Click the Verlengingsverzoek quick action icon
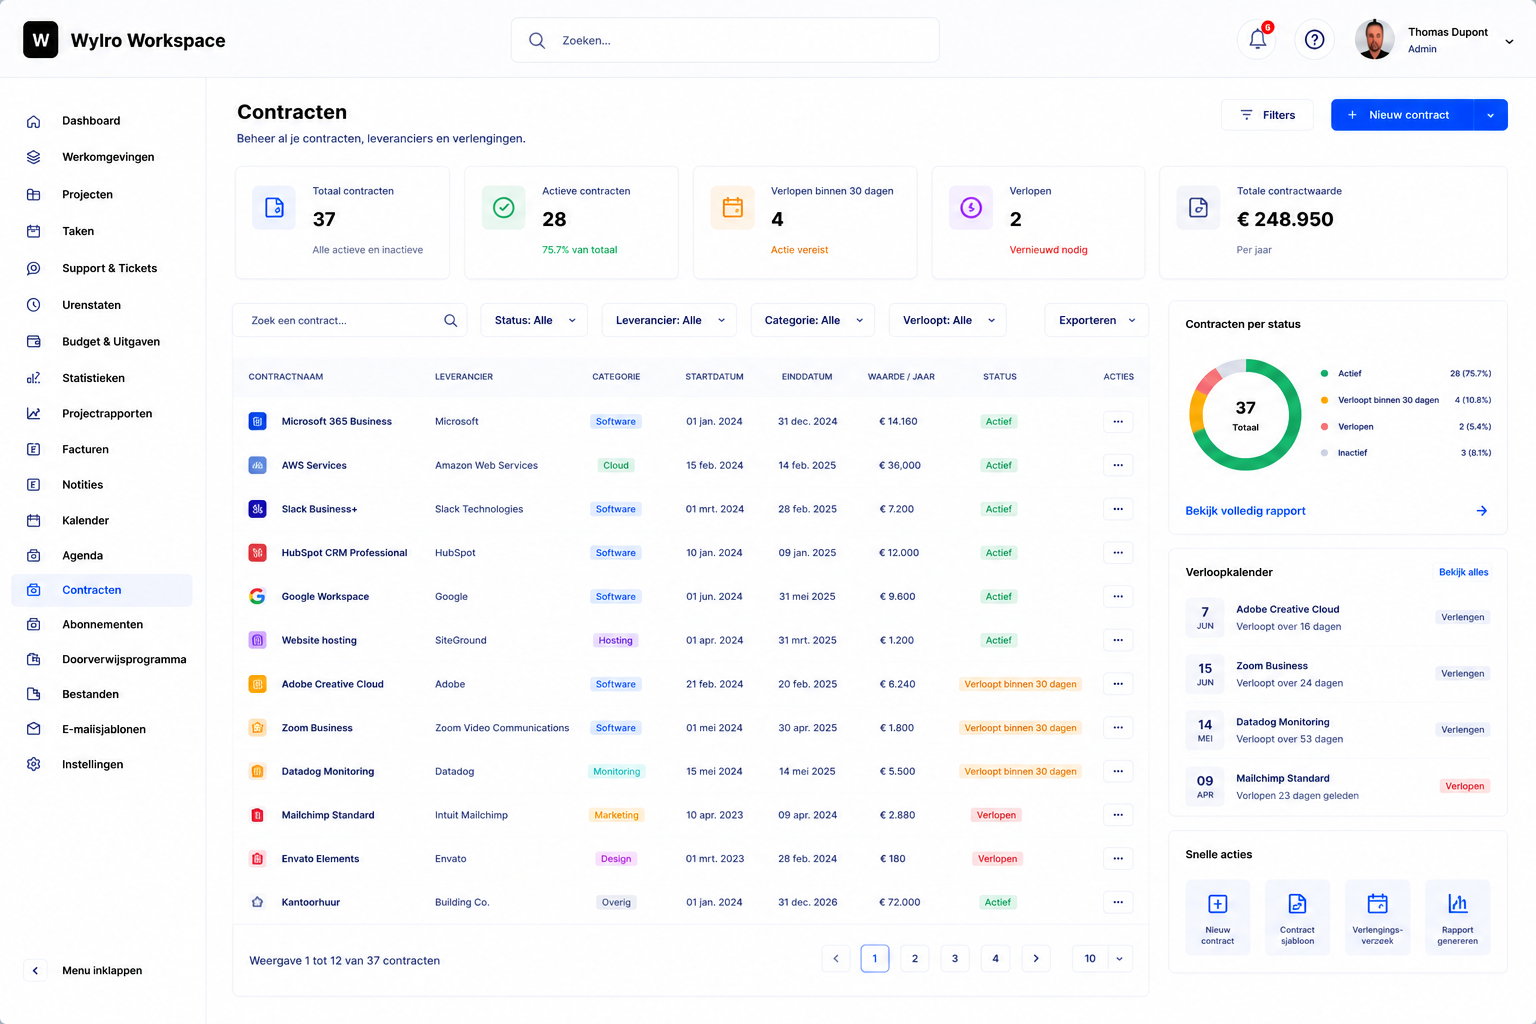The height and width of the screenshot is (1024, 1536). click(x=1377, y=904)
